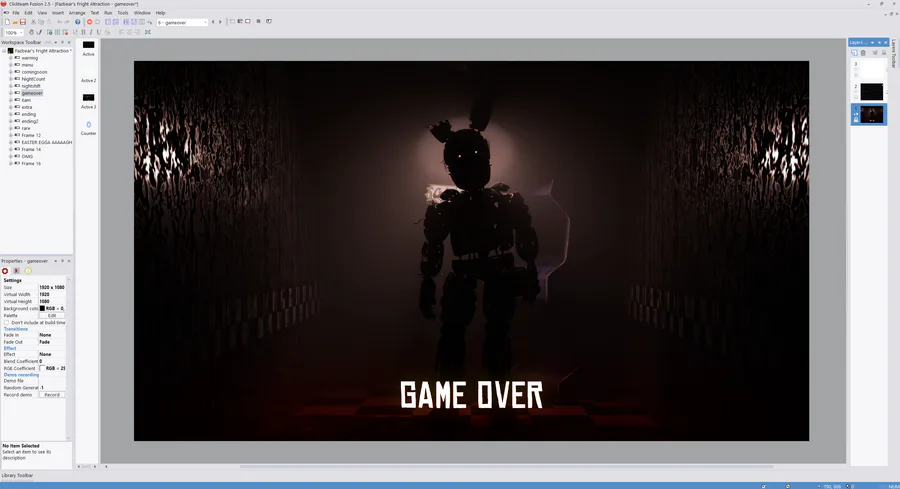Toggle visibility eye of layer 2
Image resolution: width=900 pixels, height=489 pixels.
[856, 92]
